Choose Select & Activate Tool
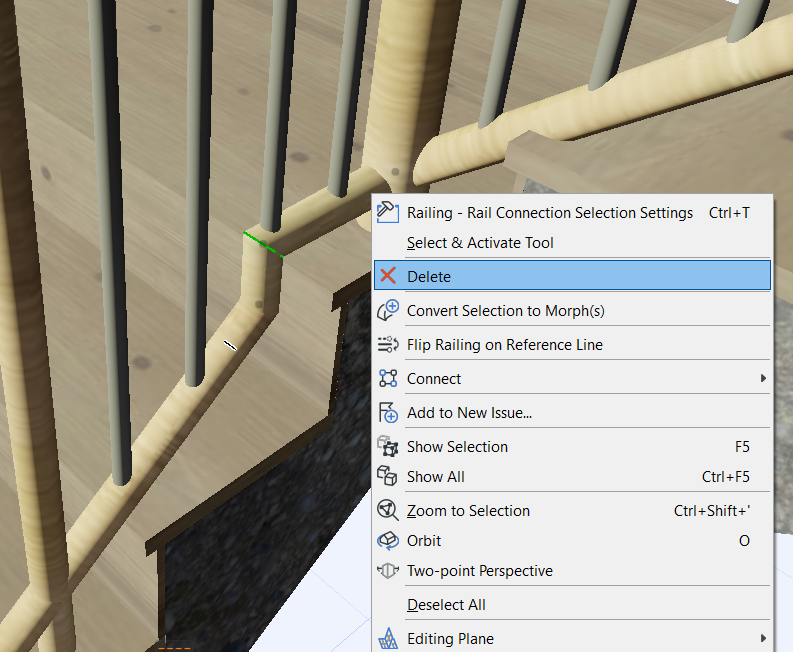Screen dimensions: 793x652 click(x=572, y=243)
